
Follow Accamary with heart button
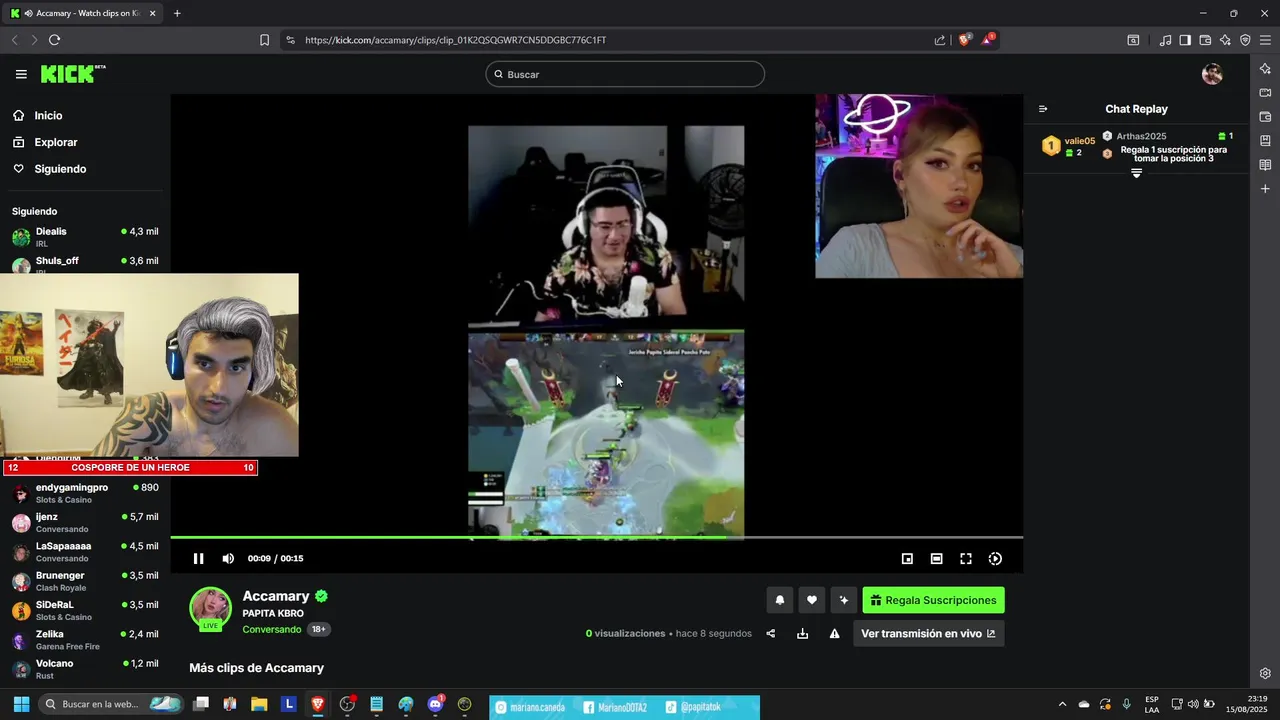pos(812,600)
